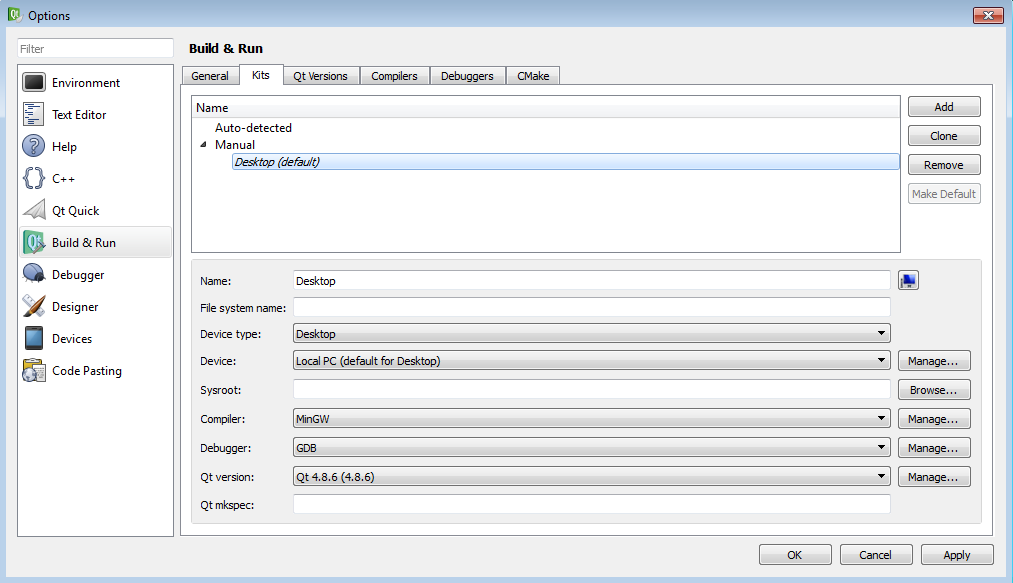Choose the C++ braces icon

[x=34, y=178]
